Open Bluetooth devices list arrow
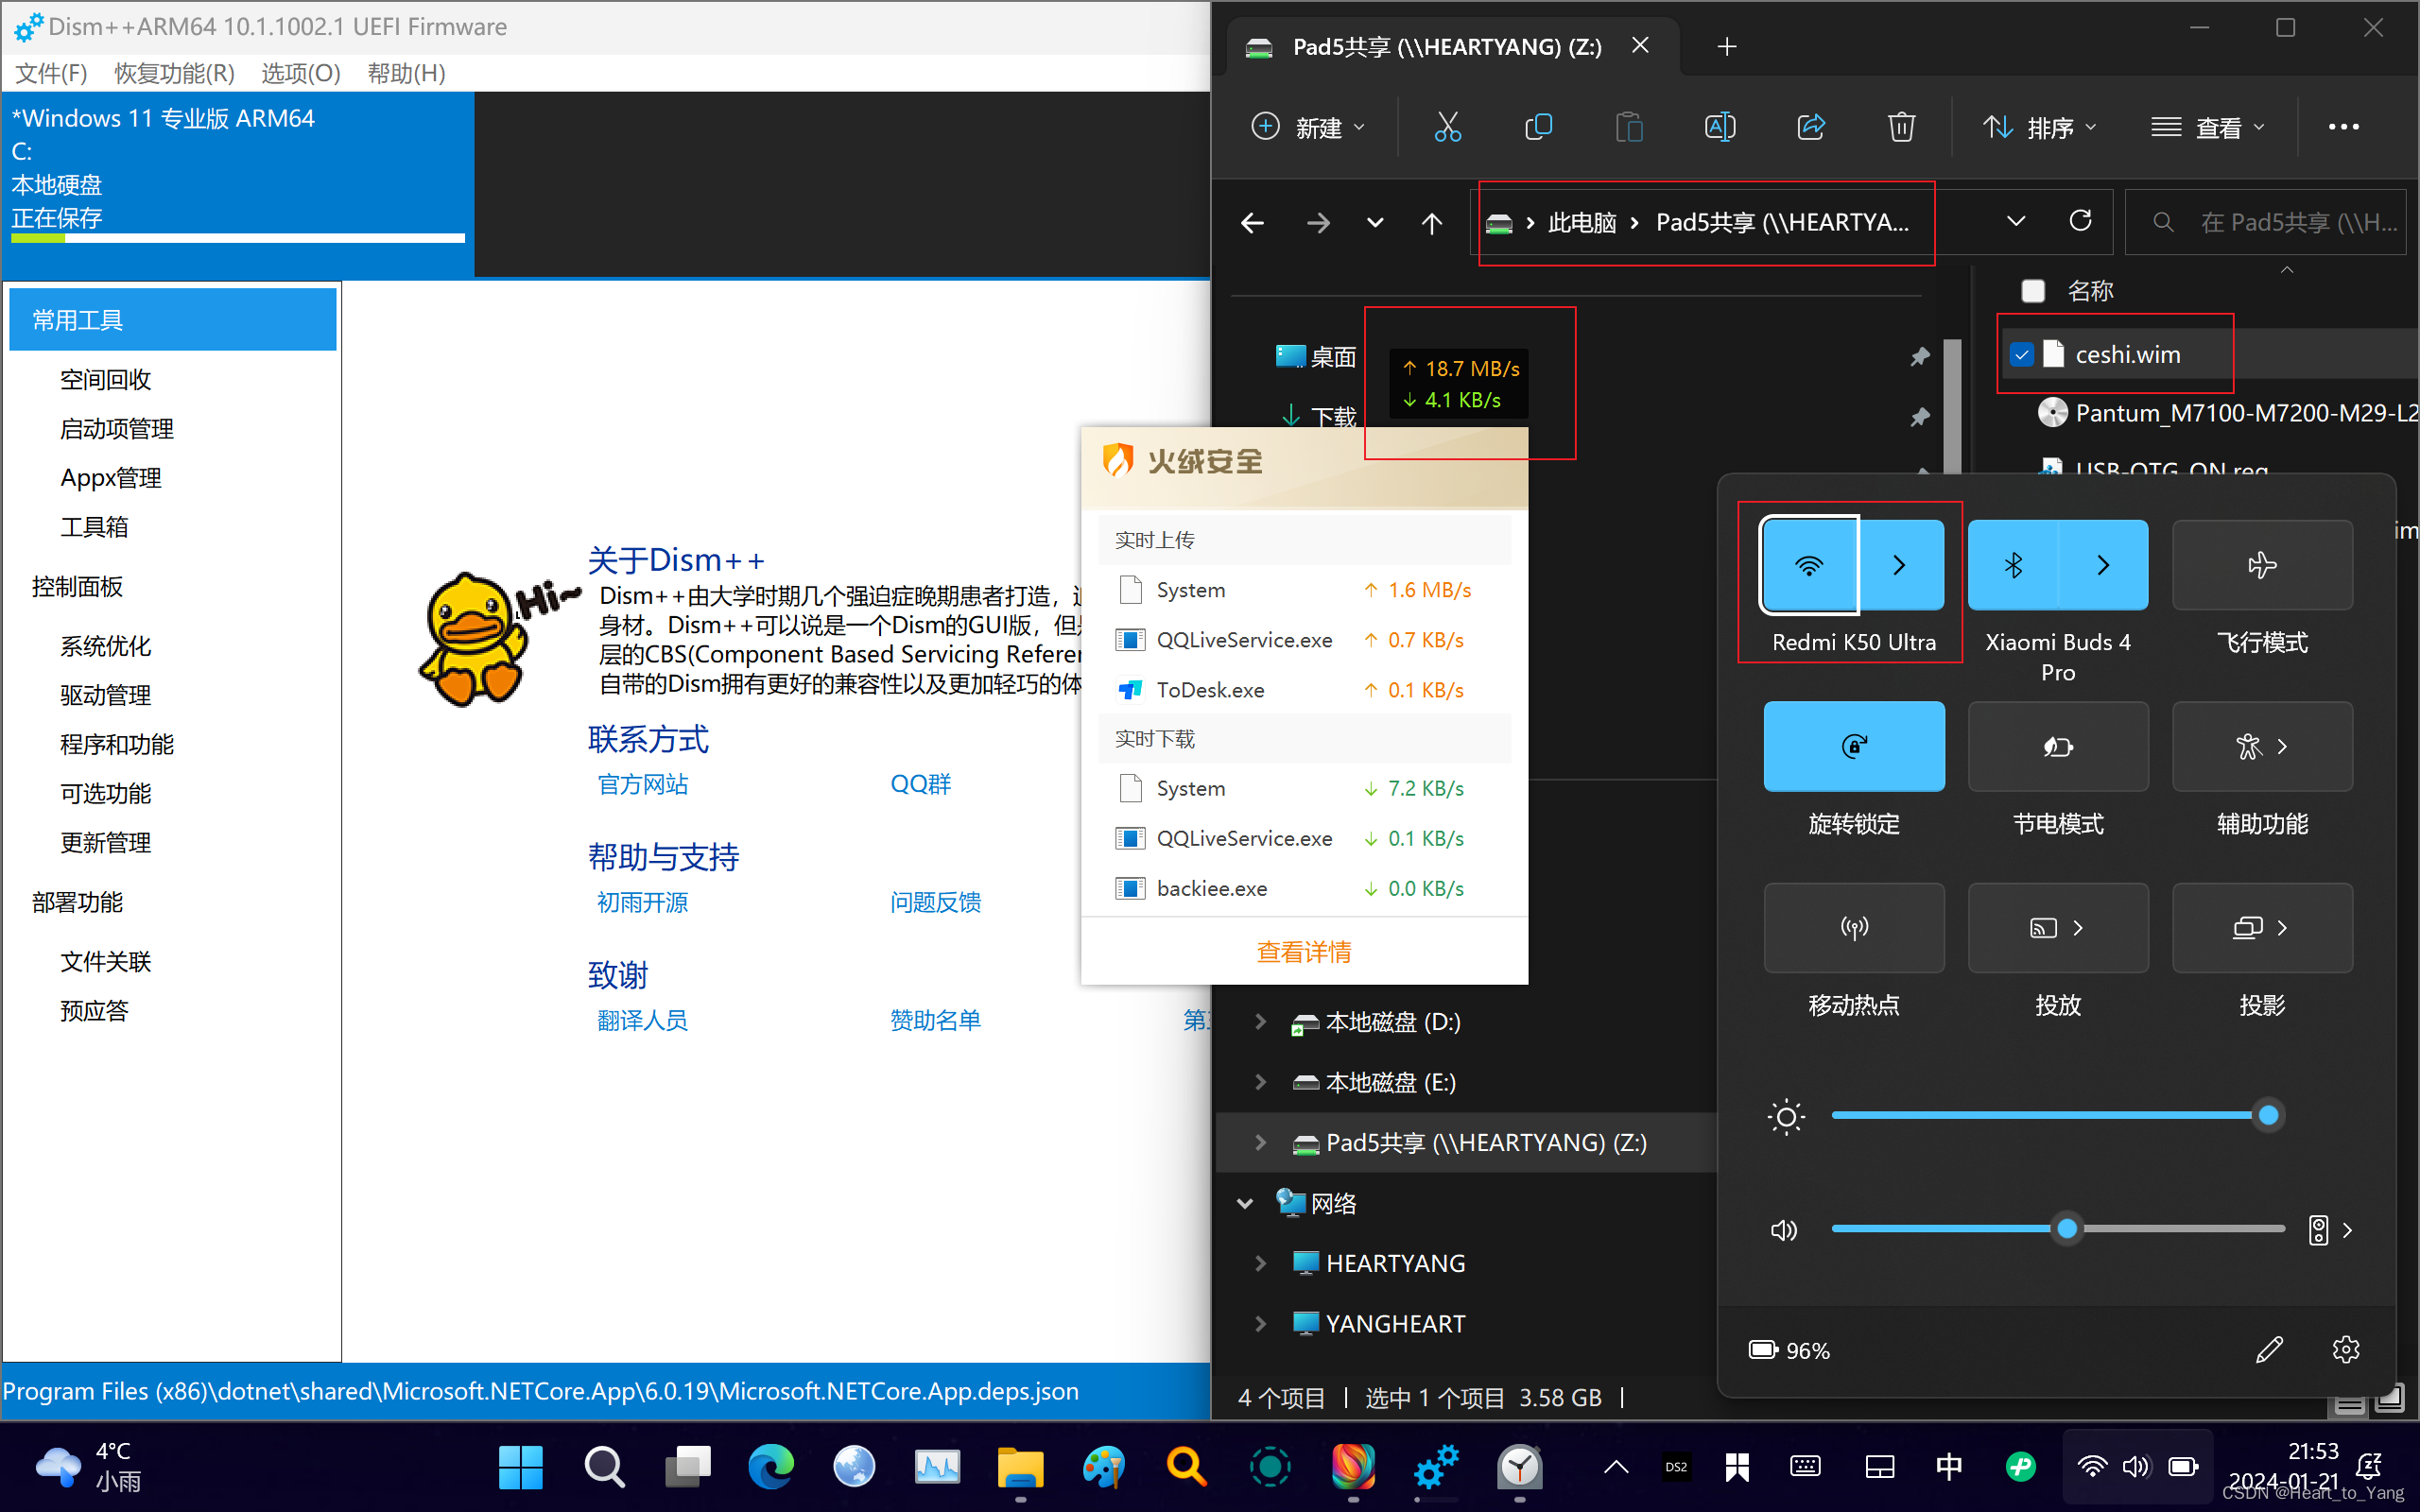Viewport: 2420px width, 1512px height. 2103,565
